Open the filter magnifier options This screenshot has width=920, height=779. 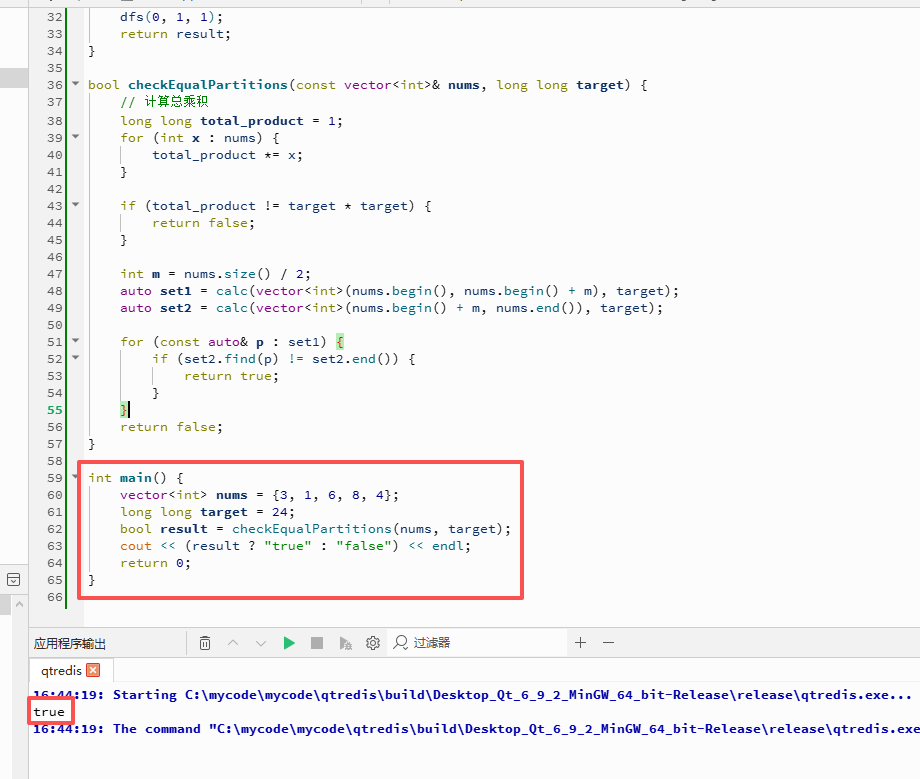(401, 643)
